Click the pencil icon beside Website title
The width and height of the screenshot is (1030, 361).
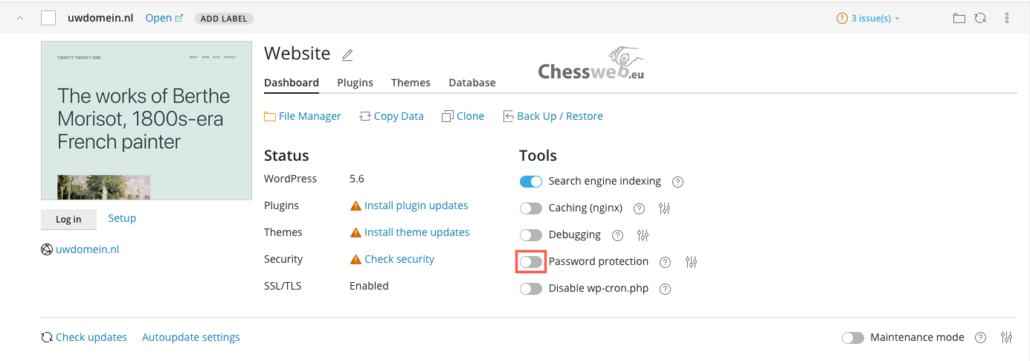347,55
